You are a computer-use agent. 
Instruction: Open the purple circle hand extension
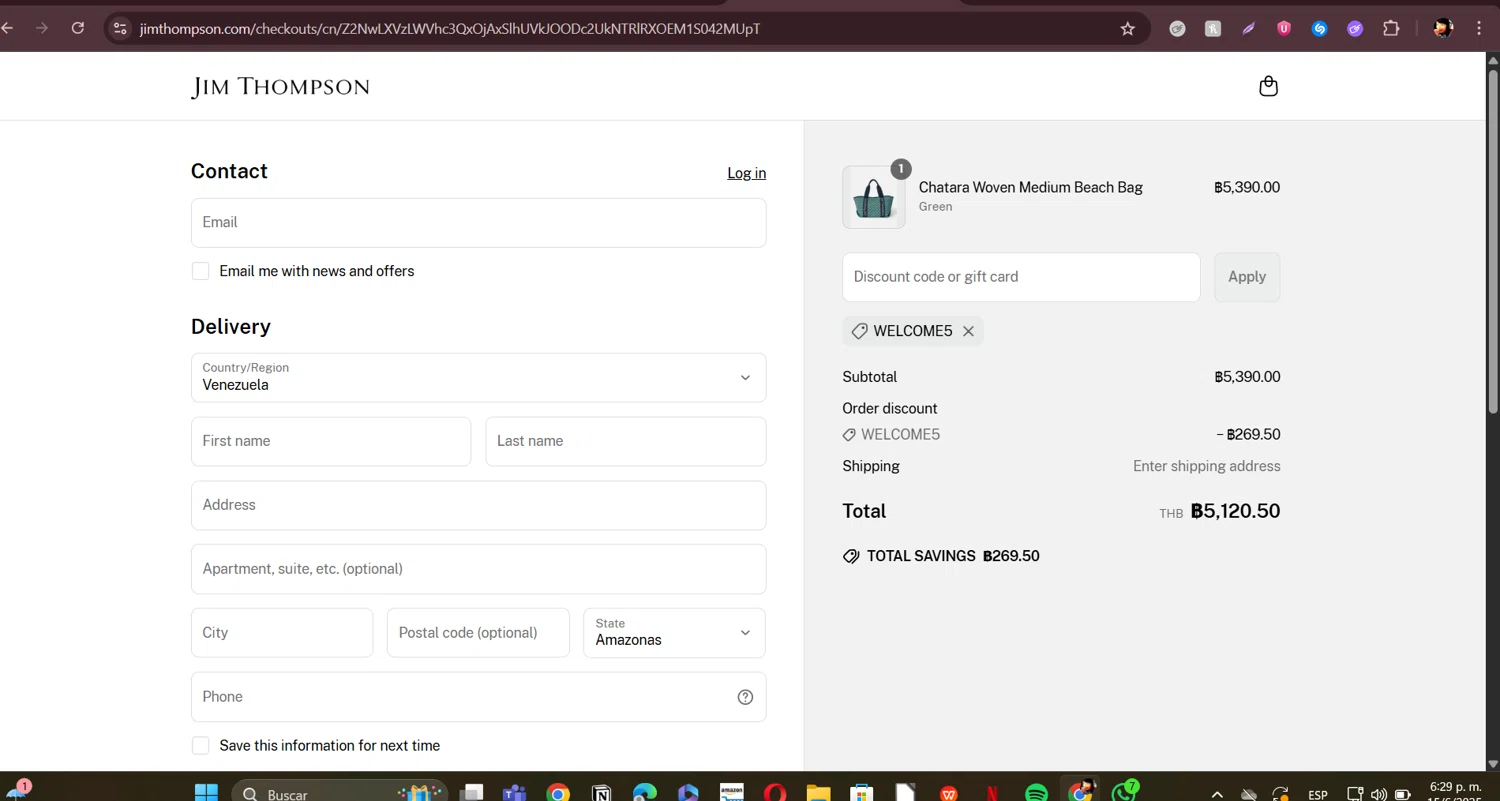(1355, 29)
